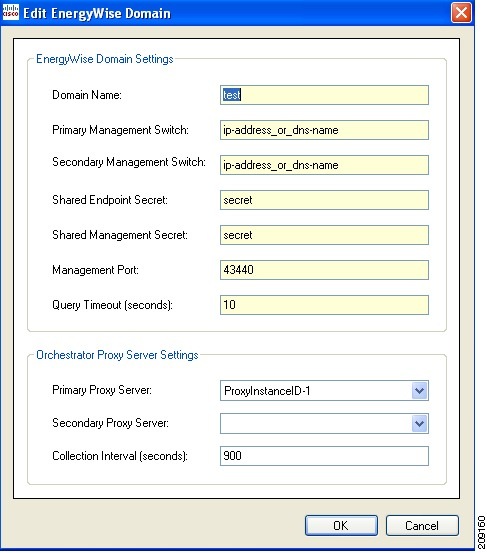Focus the Shared Management Secret field
487x553 pixels.
pyautogui.click(x=324, y=235)
